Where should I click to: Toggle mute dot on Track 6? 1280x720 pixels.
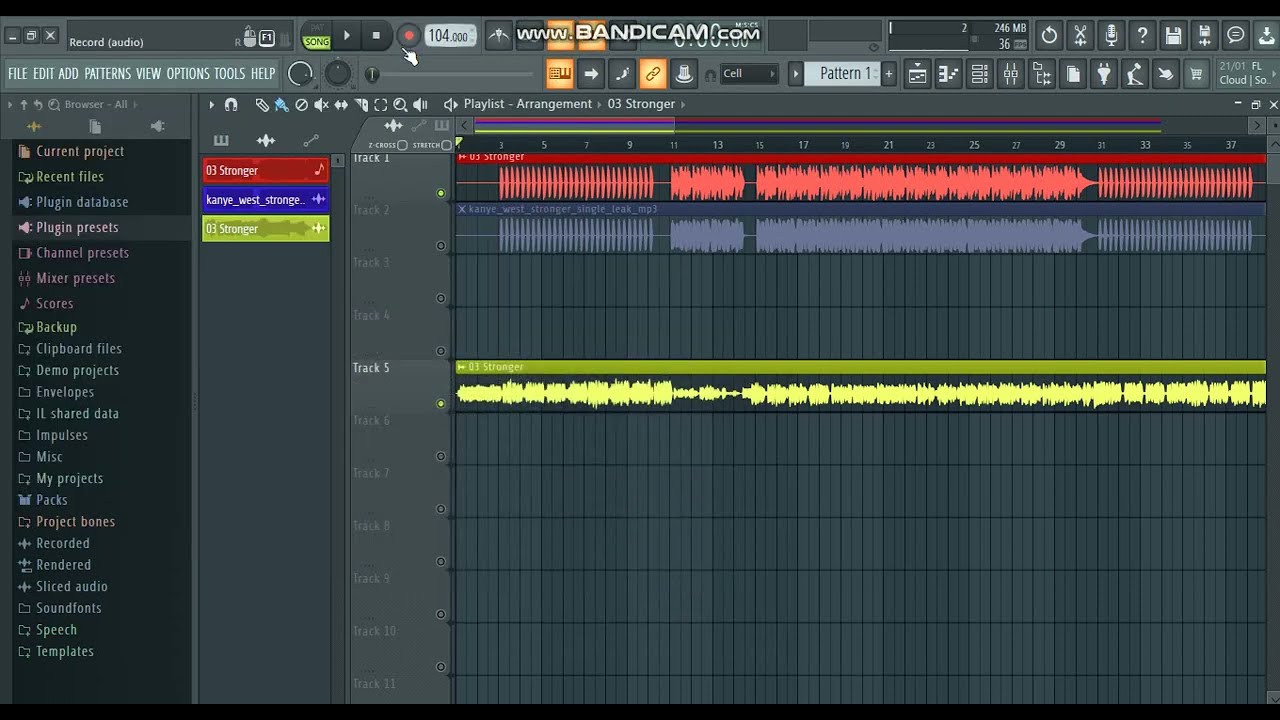click(x=441, y=456)
